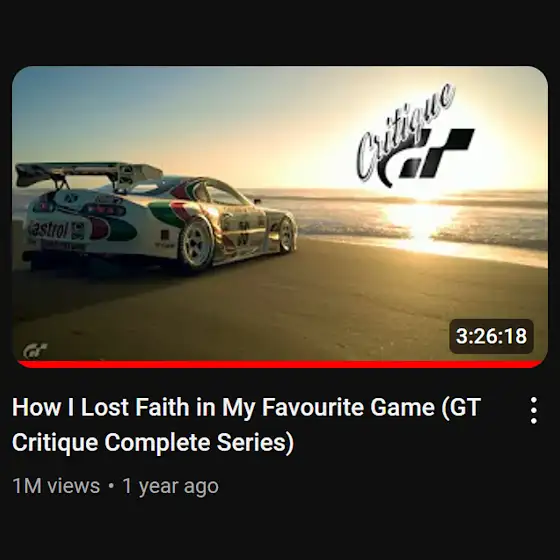Image resolution: width=560 pixels, height=560 pixels.
Task: Click 'Critique Complete Series)' title line
Action: 153,442
